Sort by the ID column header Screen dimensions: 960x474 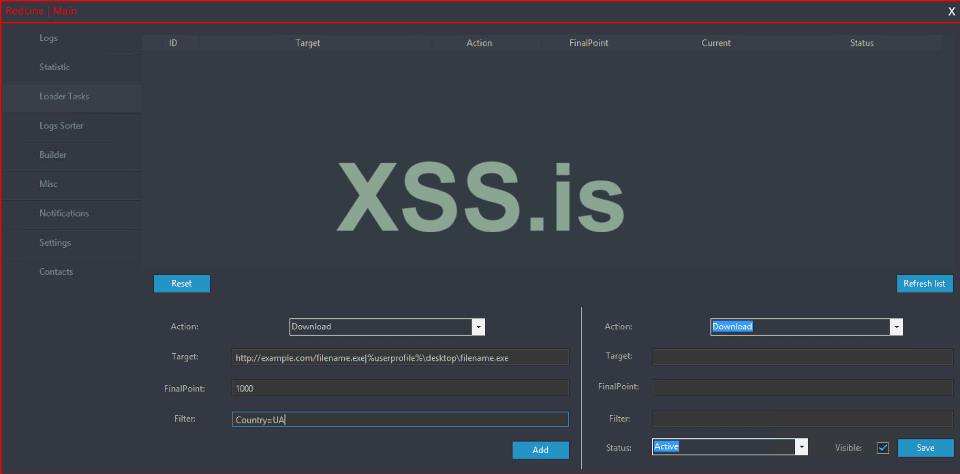pos(173,43)
